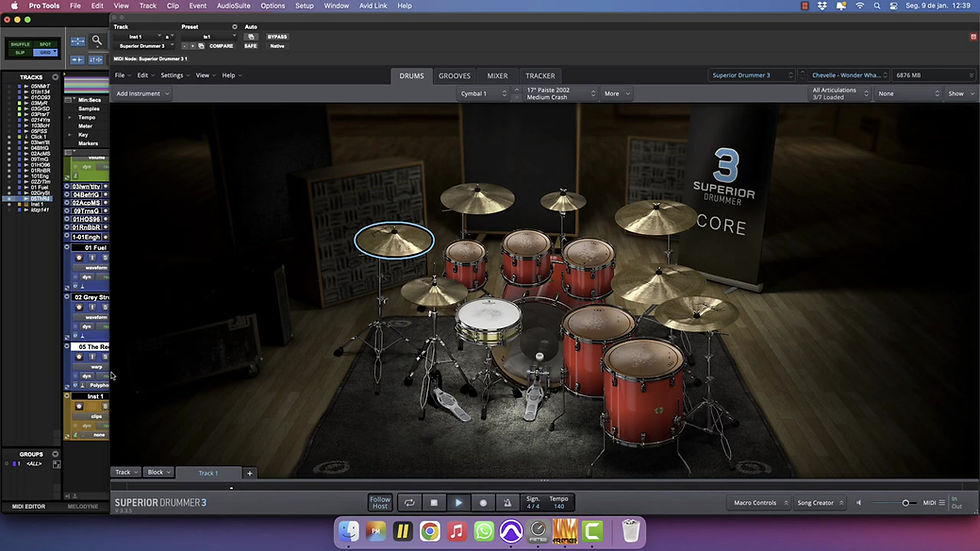
Task: Click the speaker volume icon
Action: (x=859, y=503)
